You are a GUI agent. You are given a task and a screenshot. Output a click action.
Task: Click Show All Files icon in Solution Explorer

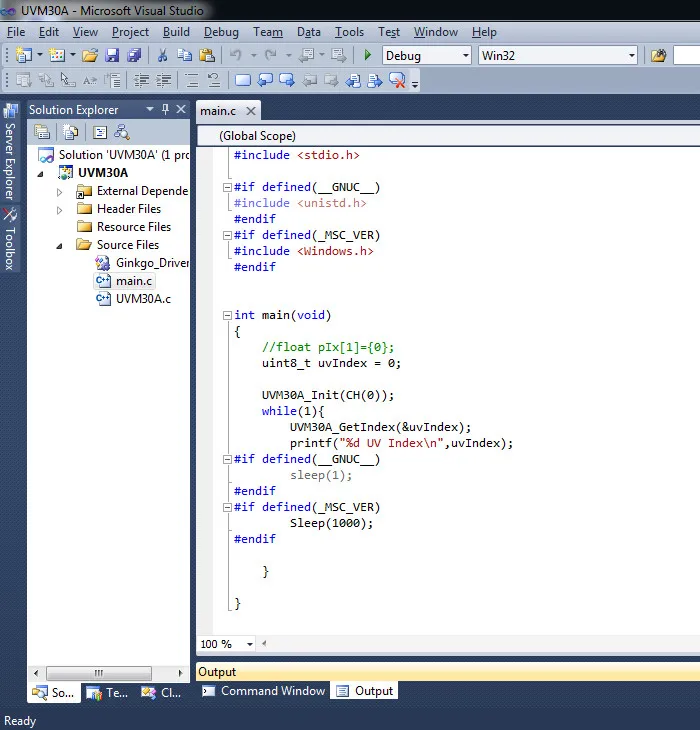pos(70,132)
